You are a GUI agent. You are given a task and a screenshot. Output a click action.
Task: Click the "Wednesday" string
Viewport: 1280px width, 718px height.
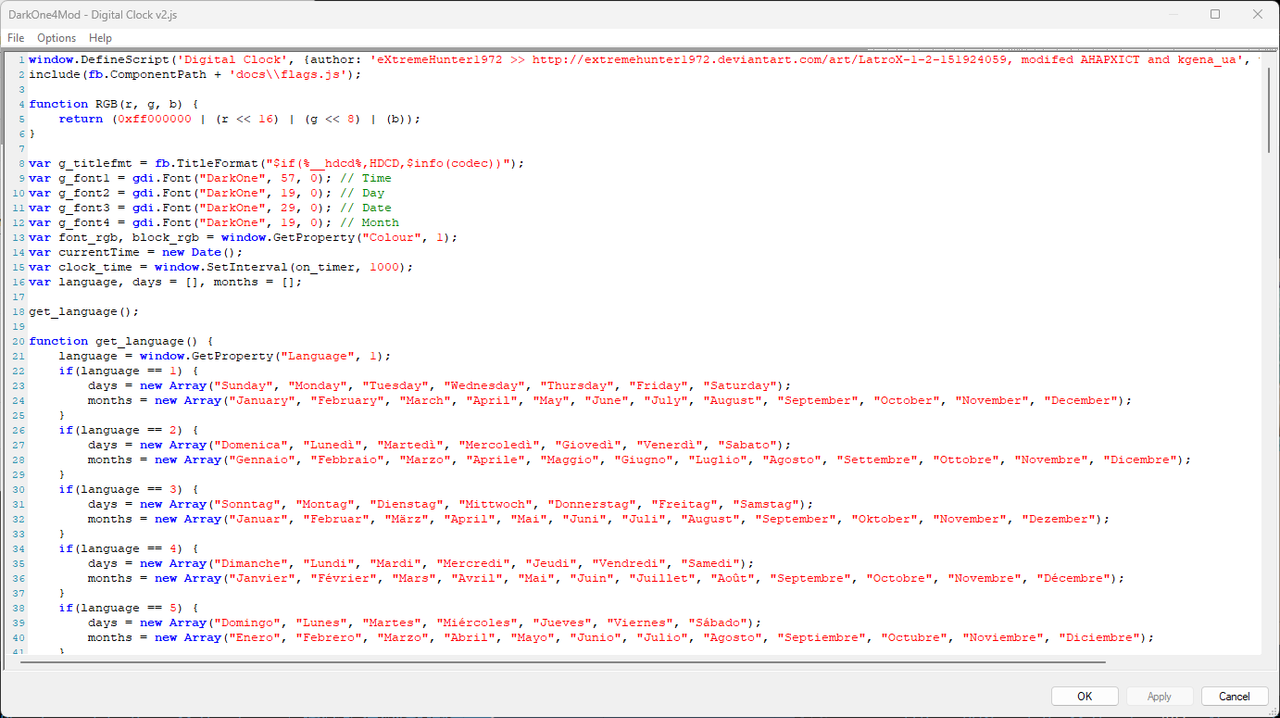click(484, 386)
